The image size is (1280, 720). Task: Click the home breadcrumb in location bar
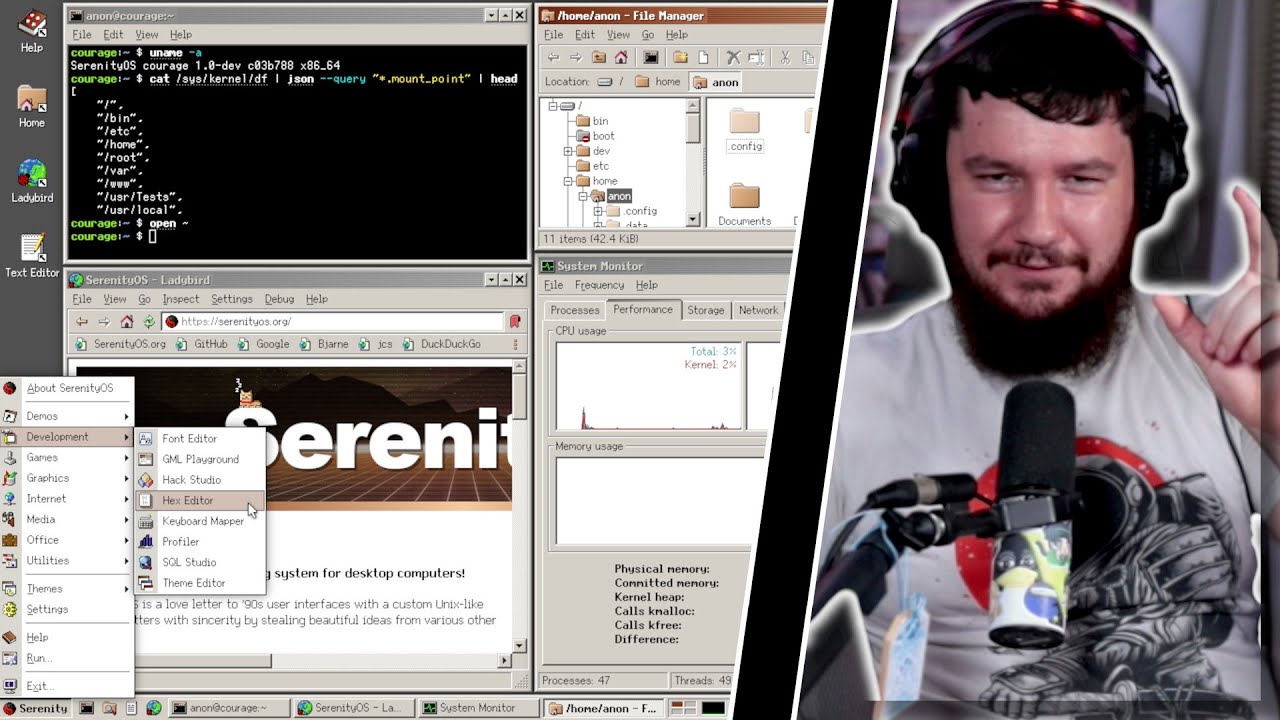click(658, 82)
